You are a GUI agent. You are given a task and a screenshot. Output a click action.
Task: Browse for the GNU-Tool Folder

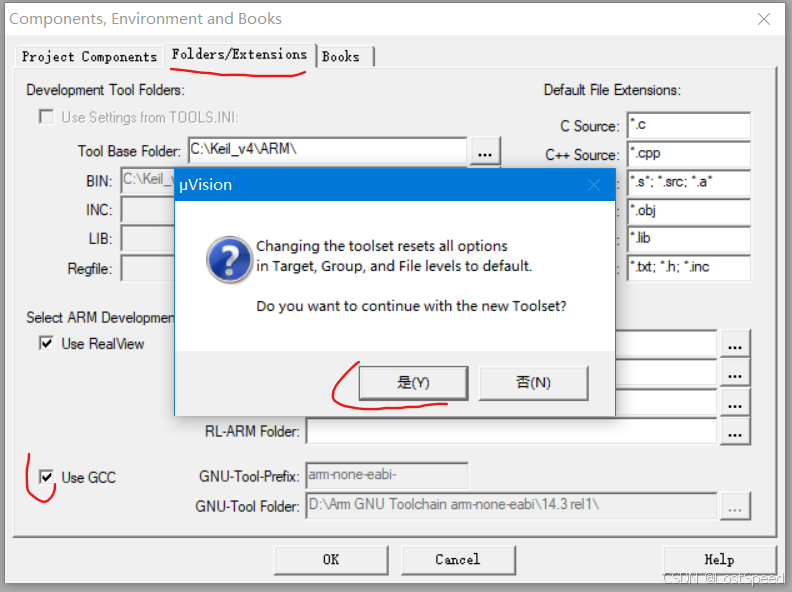coord(735,506)
